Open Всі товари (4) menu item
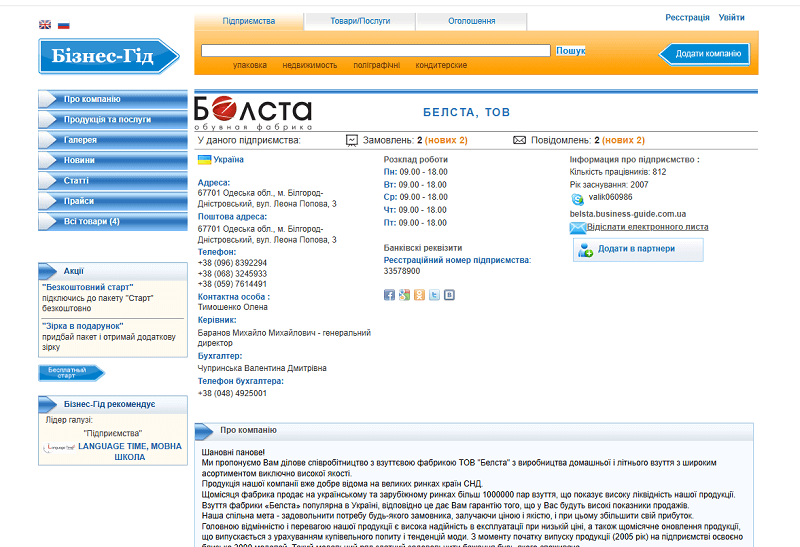This screenshot has width=800, height=547. pos(113,221)
